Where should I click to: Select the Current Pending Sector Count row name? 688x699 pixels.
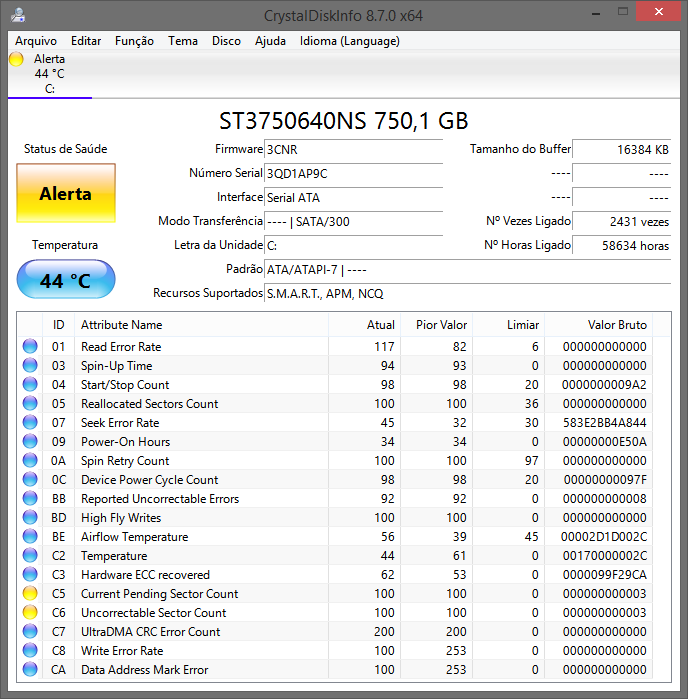click(x=159, y=594)
